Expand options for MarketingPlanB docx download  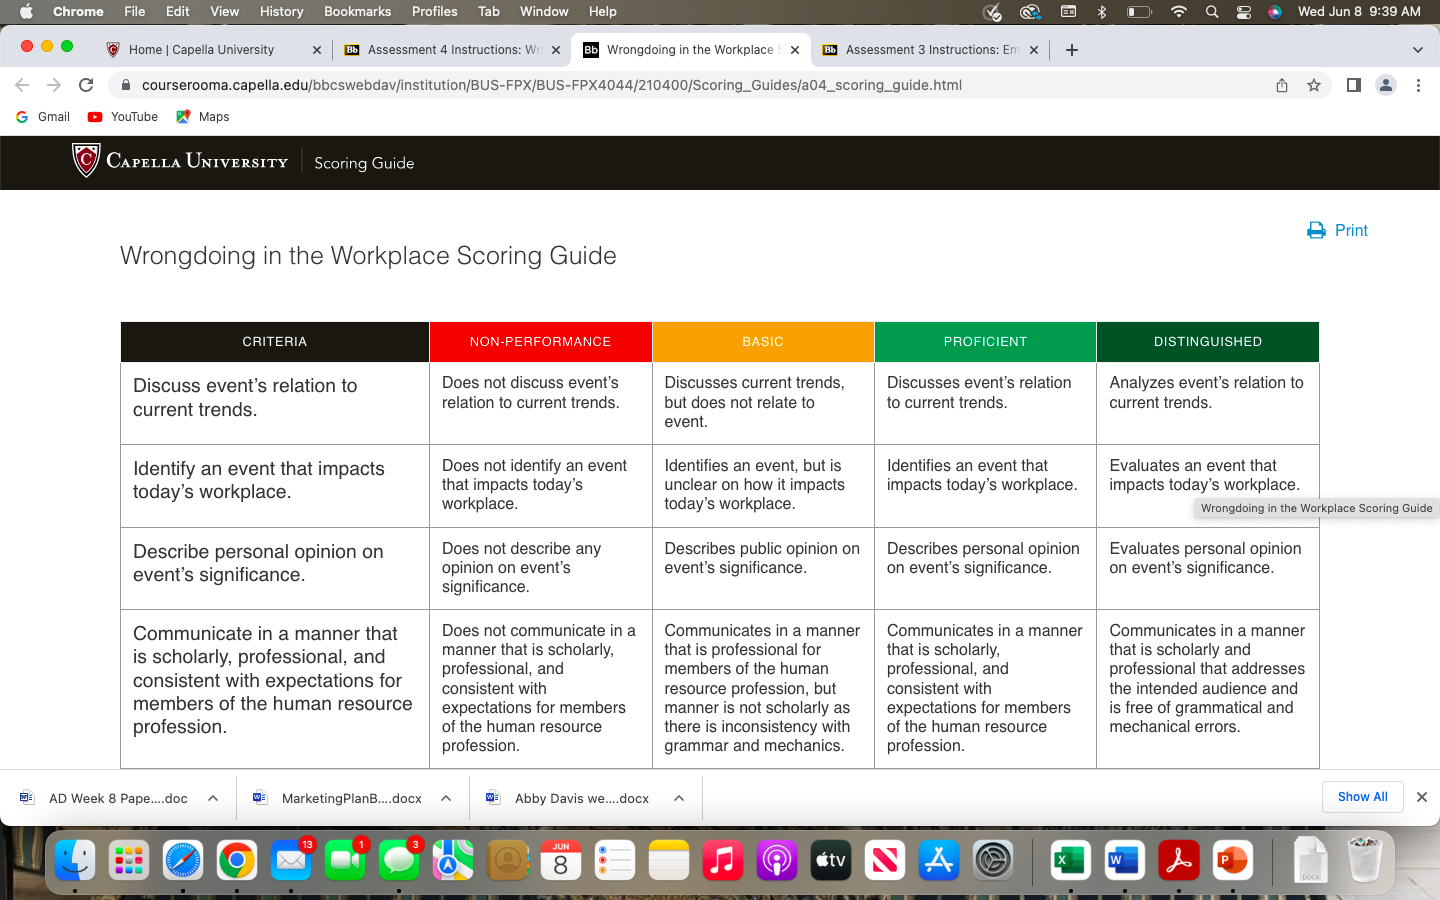point(446,798)
